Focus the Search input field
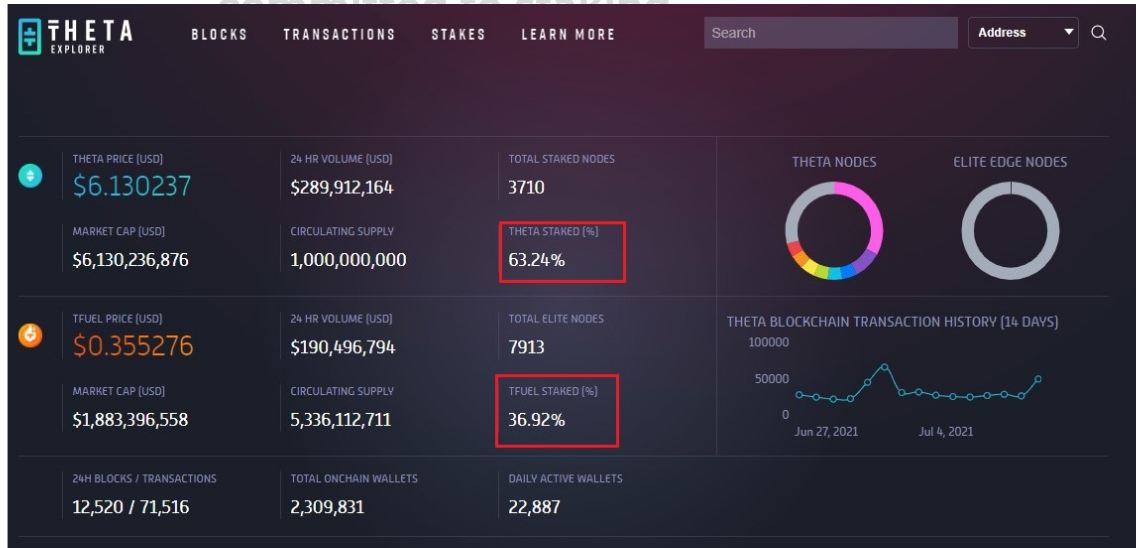1145x548 pixels. [x=830, y=33]
